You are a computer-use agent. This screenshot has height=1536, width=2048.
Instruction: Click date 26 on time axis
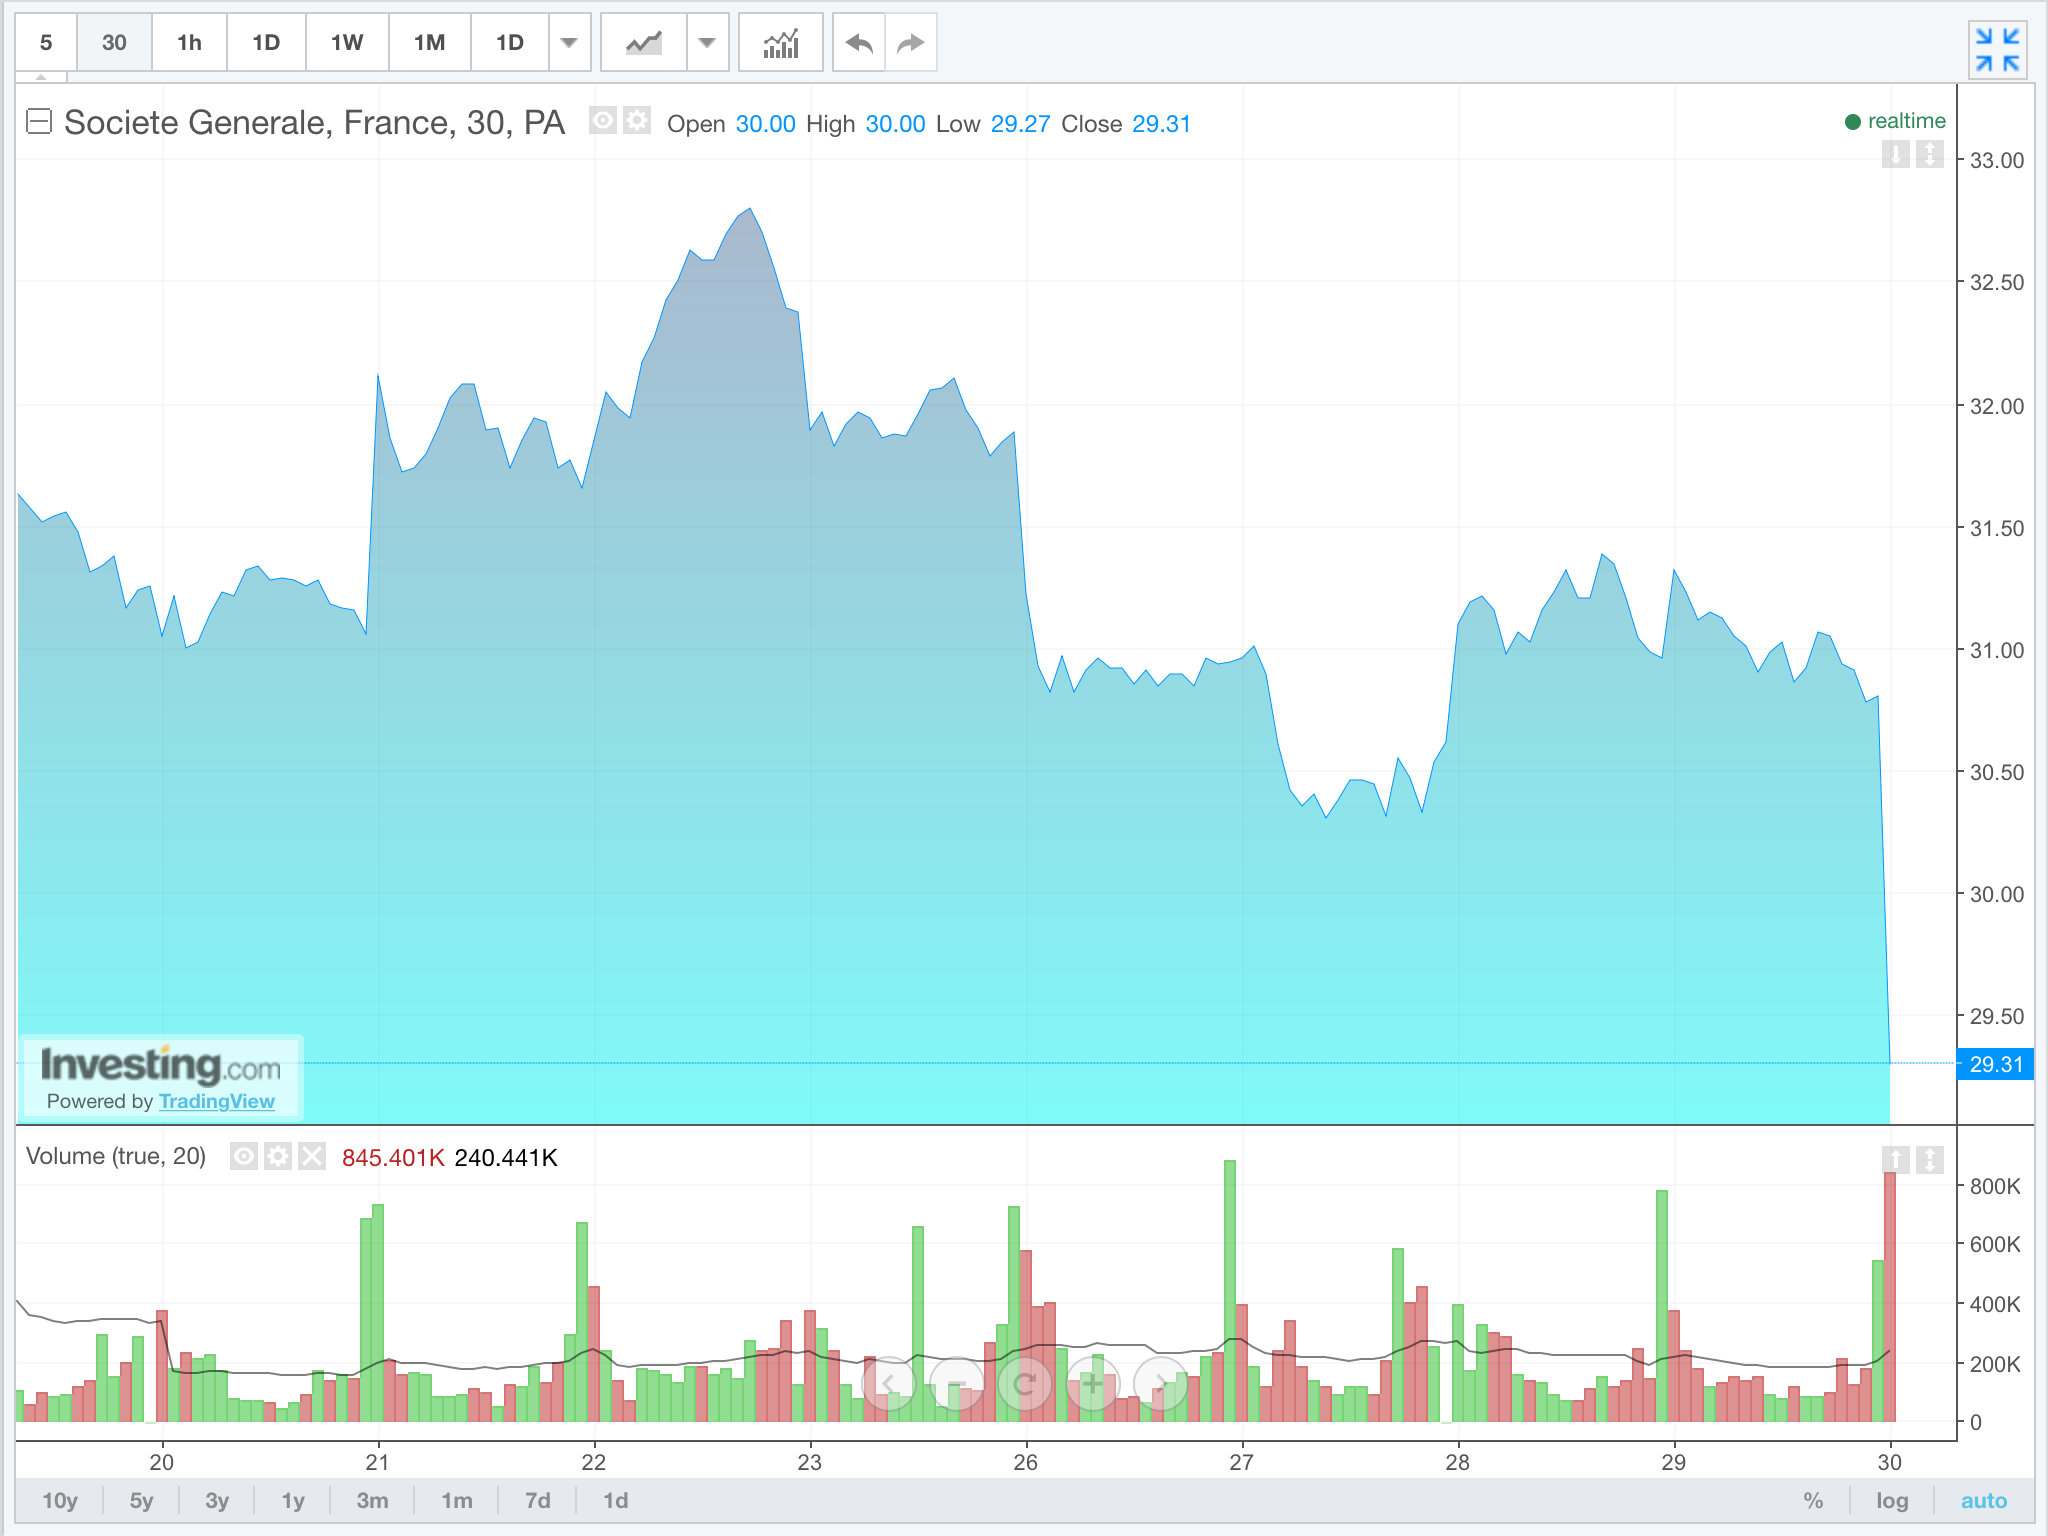coord(1025,1462)
